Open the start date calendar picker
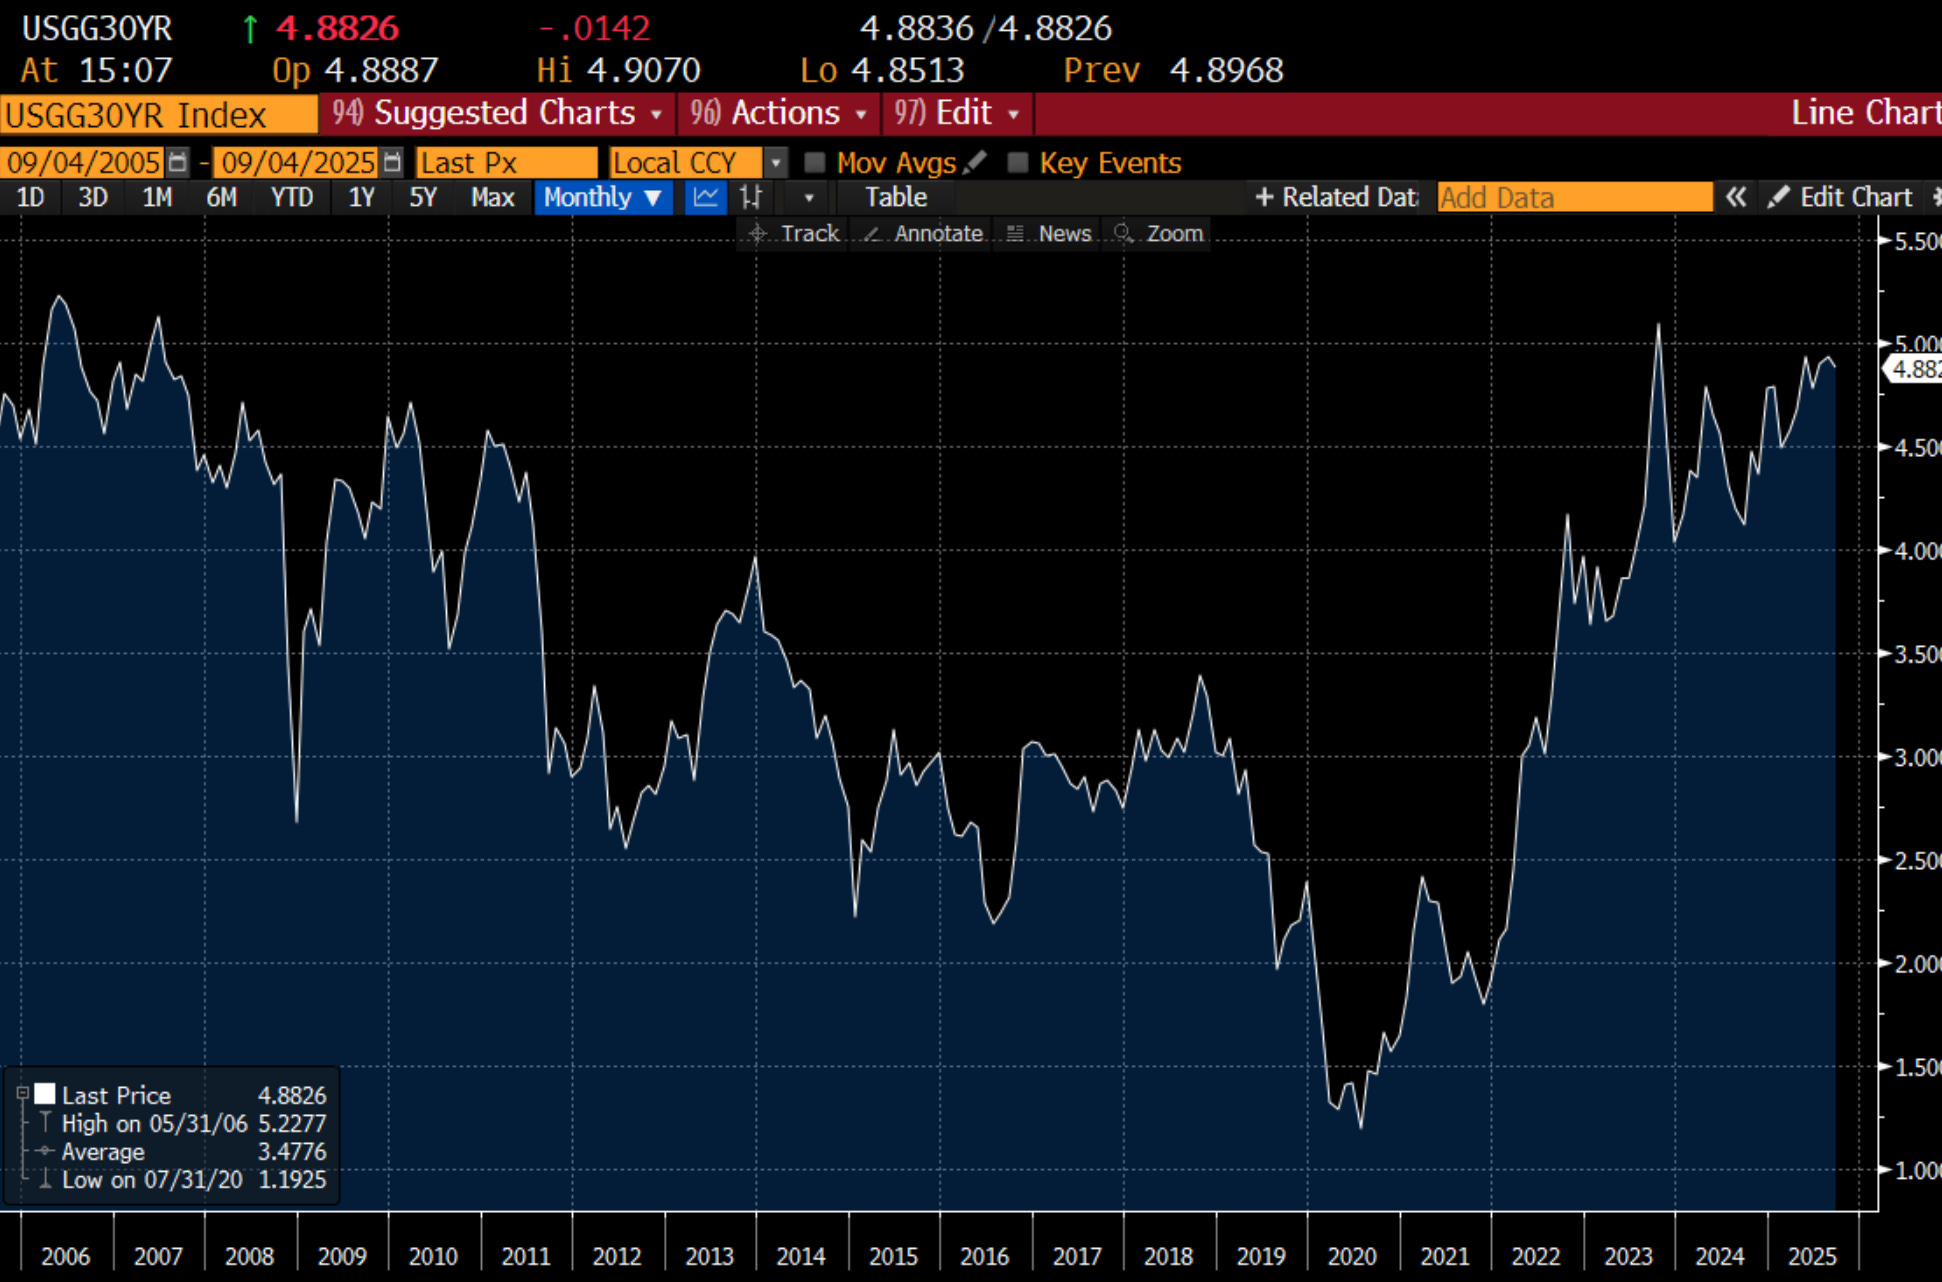The width and height of the screenshot is (1942, 1282). coord(177,162)
